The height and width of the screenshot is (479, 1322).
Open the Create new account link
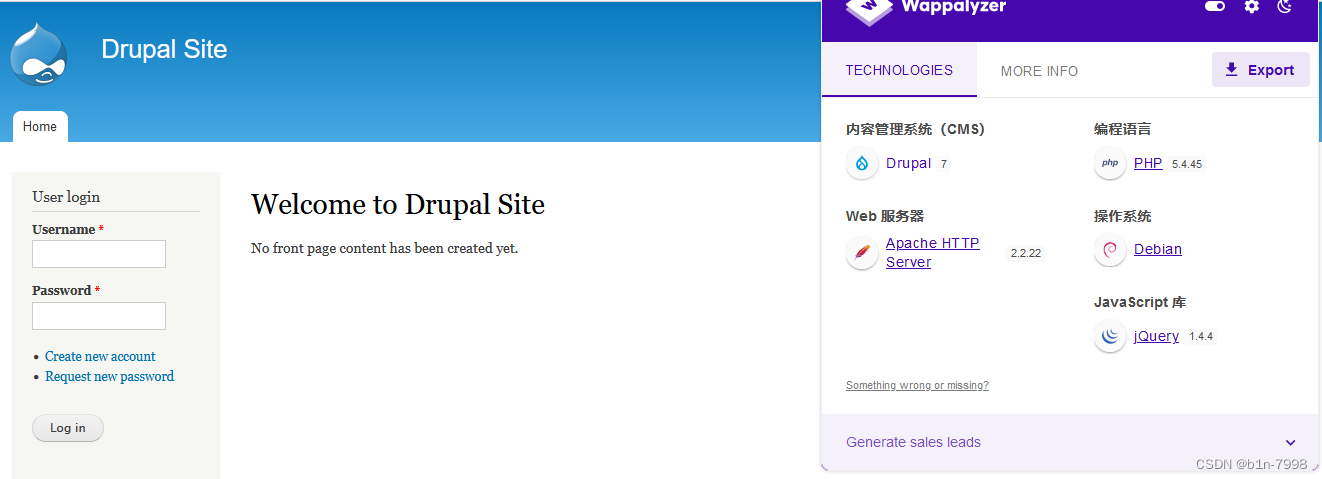tap(100, 356)
